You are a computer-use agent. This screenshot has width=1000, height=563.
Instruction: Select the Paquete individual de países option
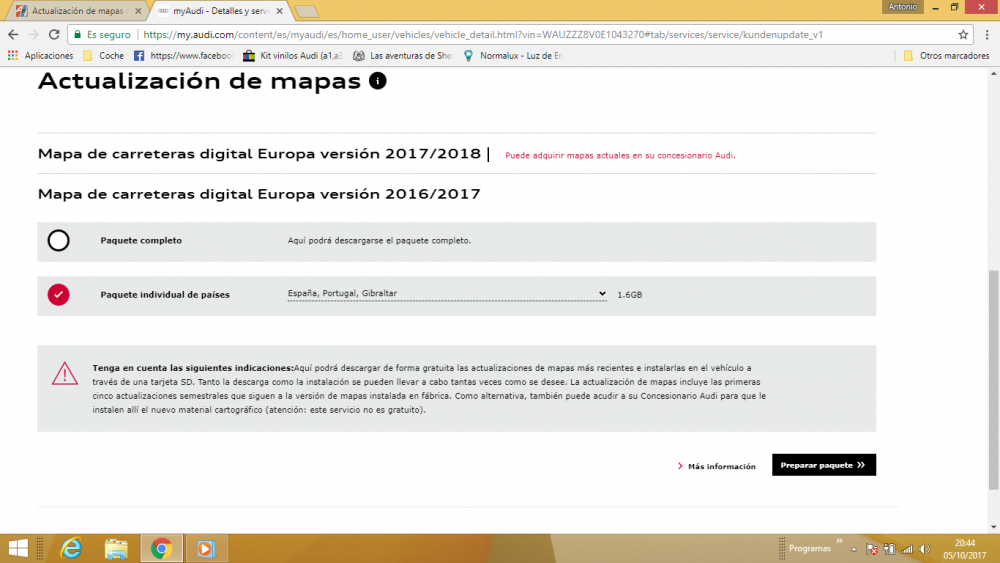point(59,295)
